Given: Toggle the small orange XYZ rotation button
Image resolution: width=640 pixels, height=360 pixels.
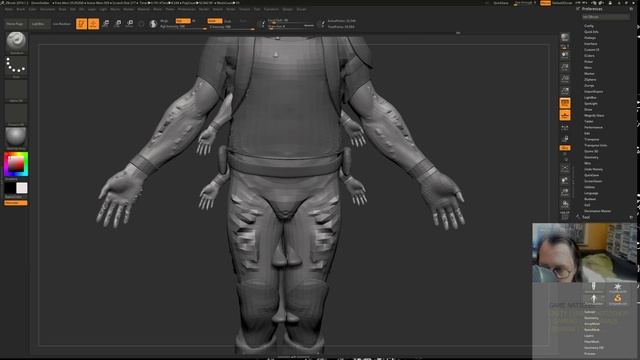Looking at the screenshot, I should coord(565,148).
